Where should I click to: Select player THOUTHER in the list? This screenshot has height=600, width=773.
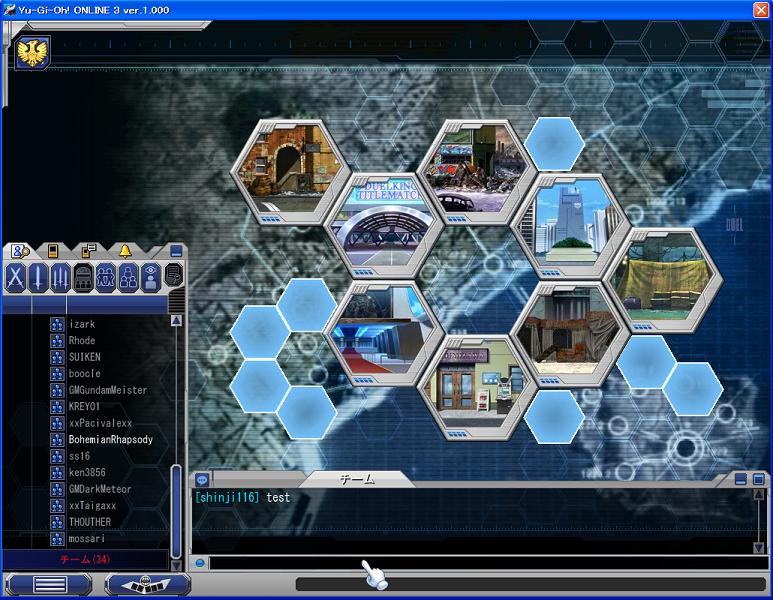coord(90,522)
